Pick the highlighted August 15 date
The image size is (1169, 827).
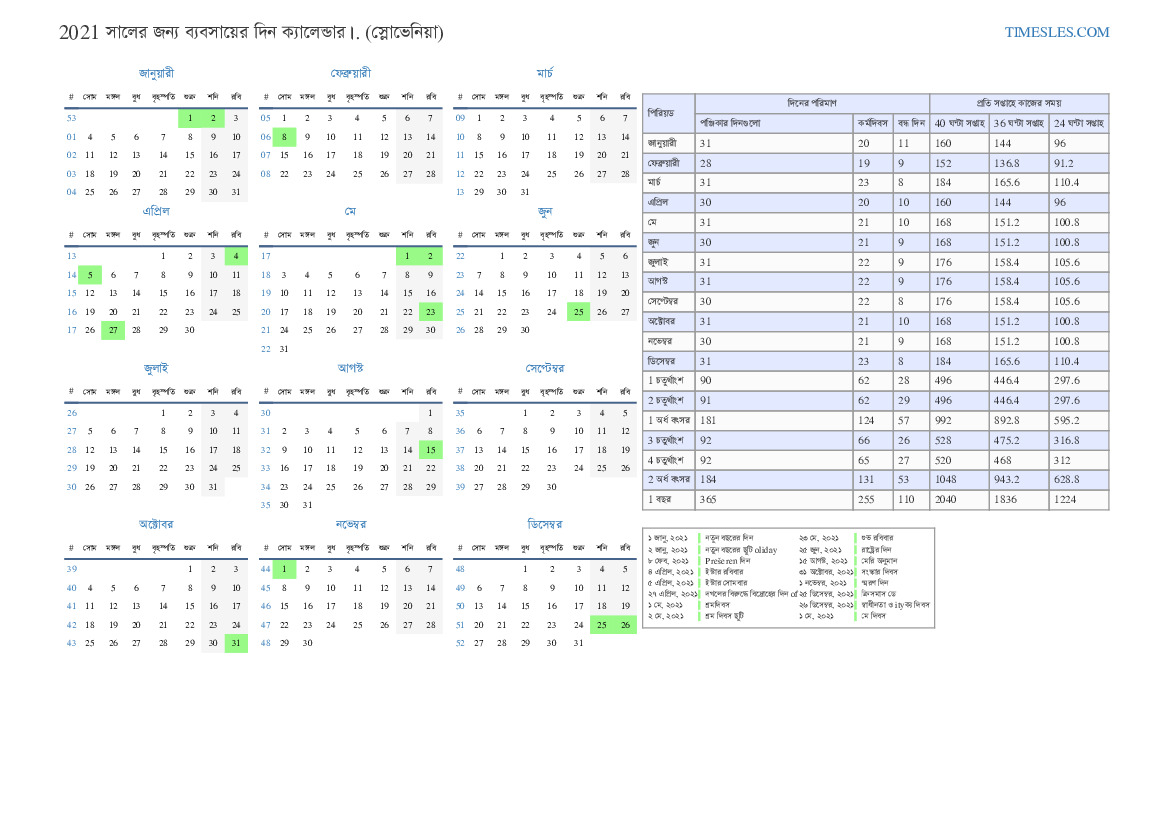[x=430, y=450]
